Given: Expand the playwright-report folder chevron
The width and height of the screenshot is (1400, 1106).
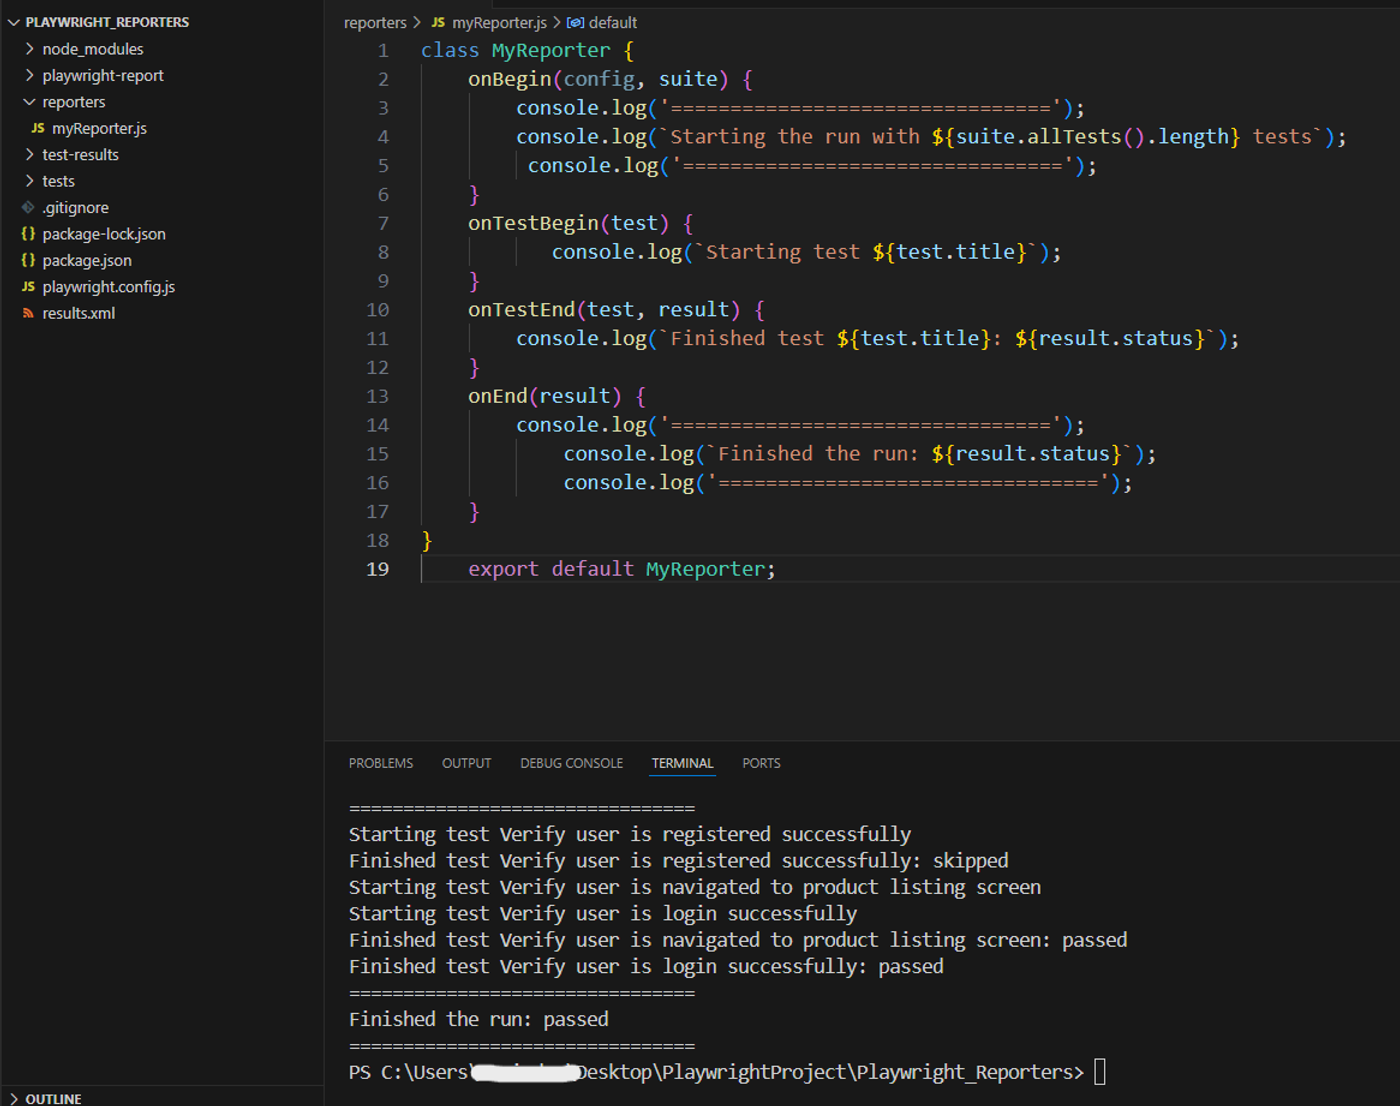Looking at the screenshot, I should pos(29,75).
